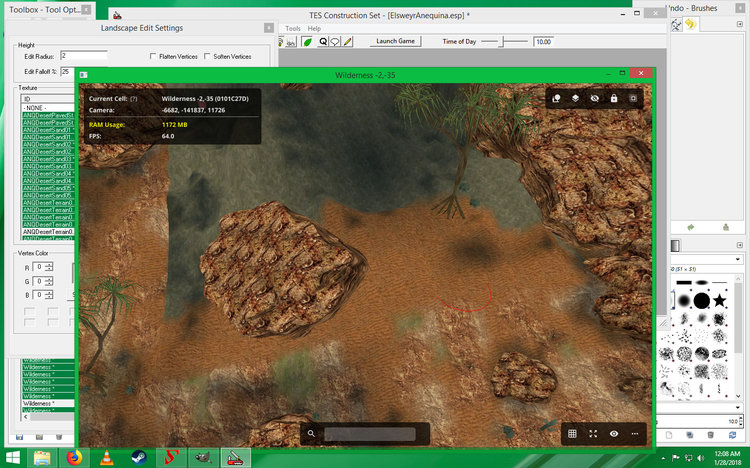Enable the Soften Vertices checkbox

[x=207, y=56]
